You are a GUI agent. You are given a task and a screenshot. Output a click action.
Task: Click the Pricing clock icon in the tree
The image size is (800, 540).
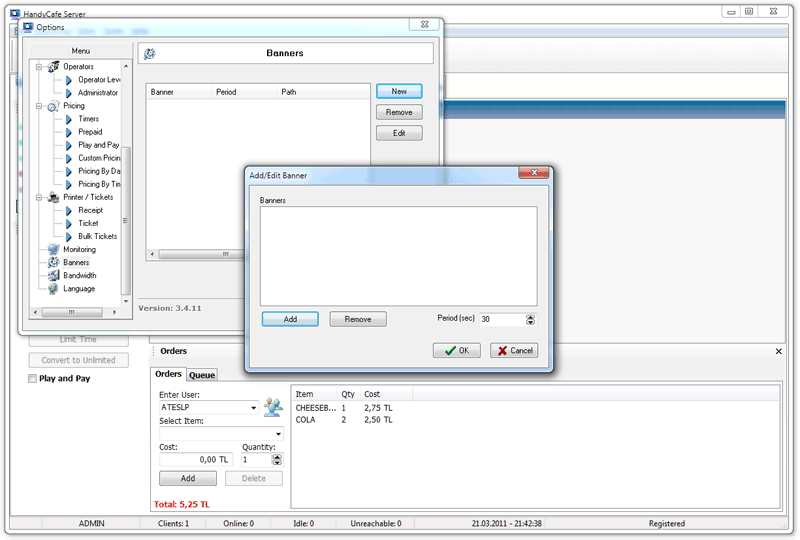click(53, 106)
